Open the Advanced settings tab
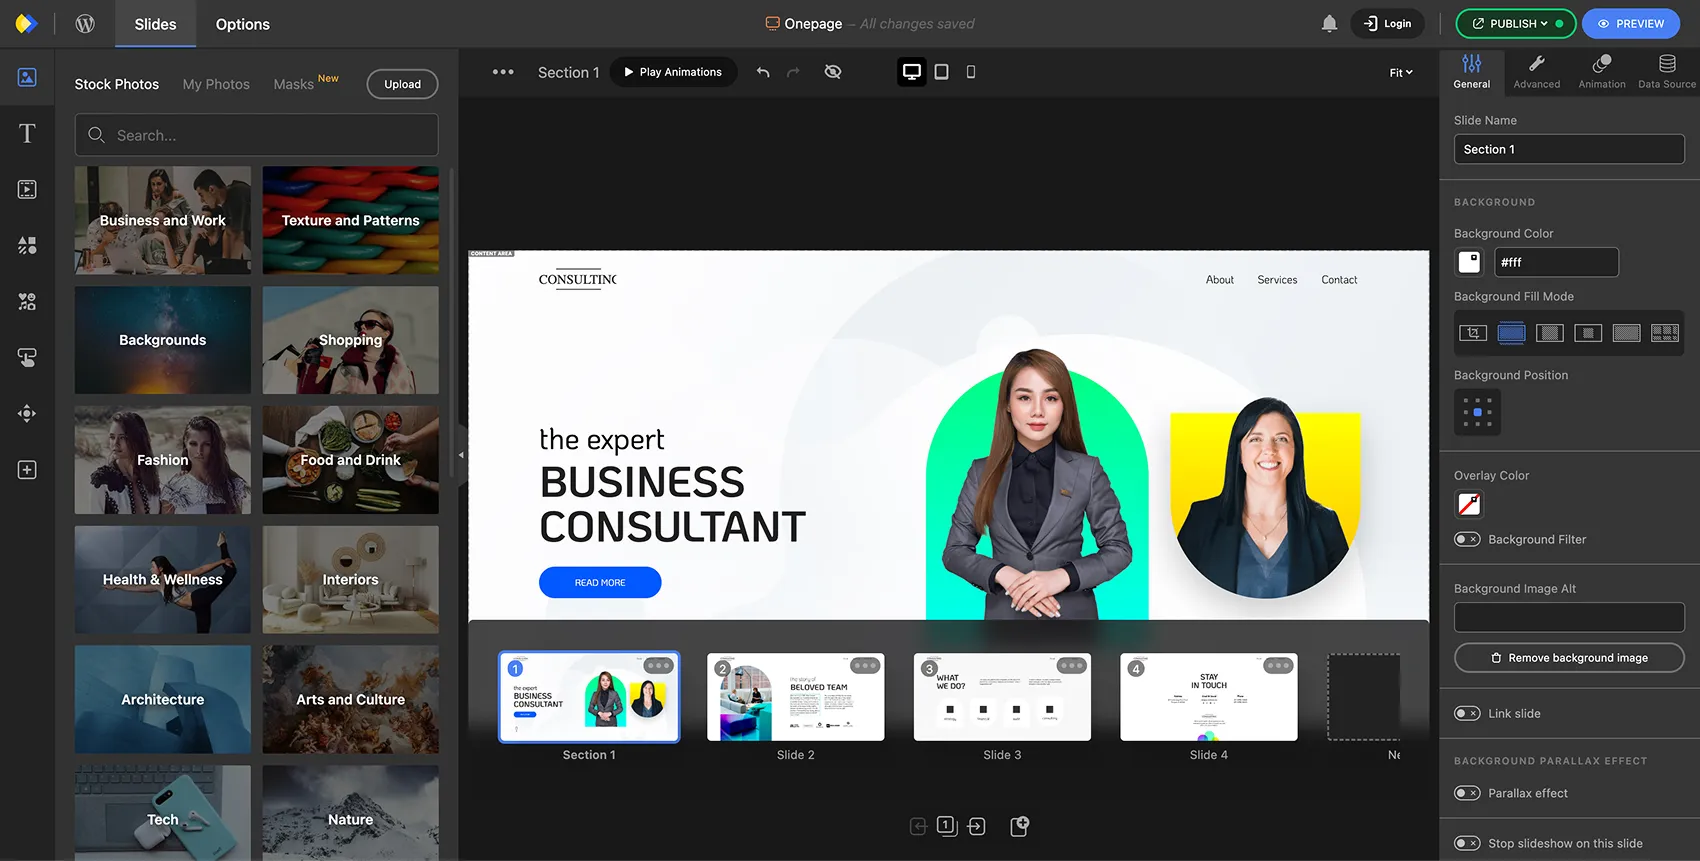Screen dimensions: 1700x861 (1536, 72)
